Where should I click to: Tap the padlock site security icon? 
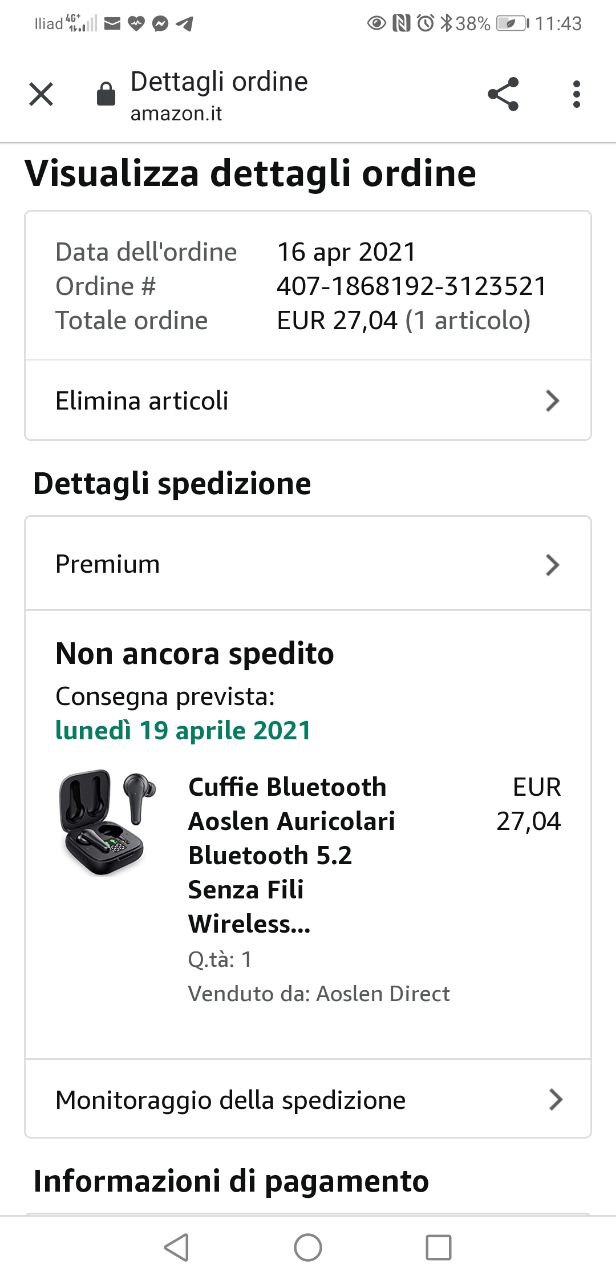(x=105, y=95)
